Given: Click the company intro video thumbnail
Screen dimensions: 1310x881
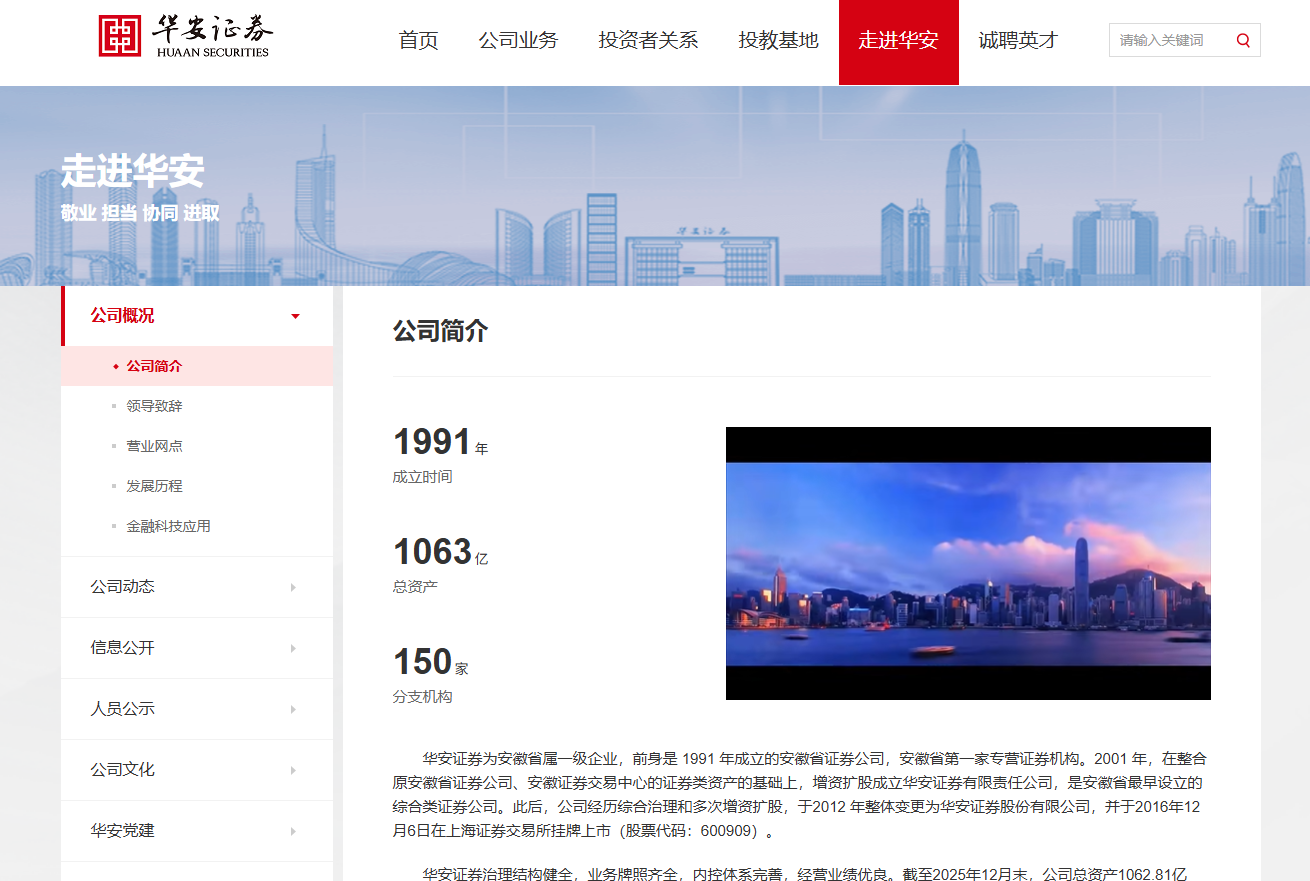Looking at the screenshot, I should pos(967,564).
